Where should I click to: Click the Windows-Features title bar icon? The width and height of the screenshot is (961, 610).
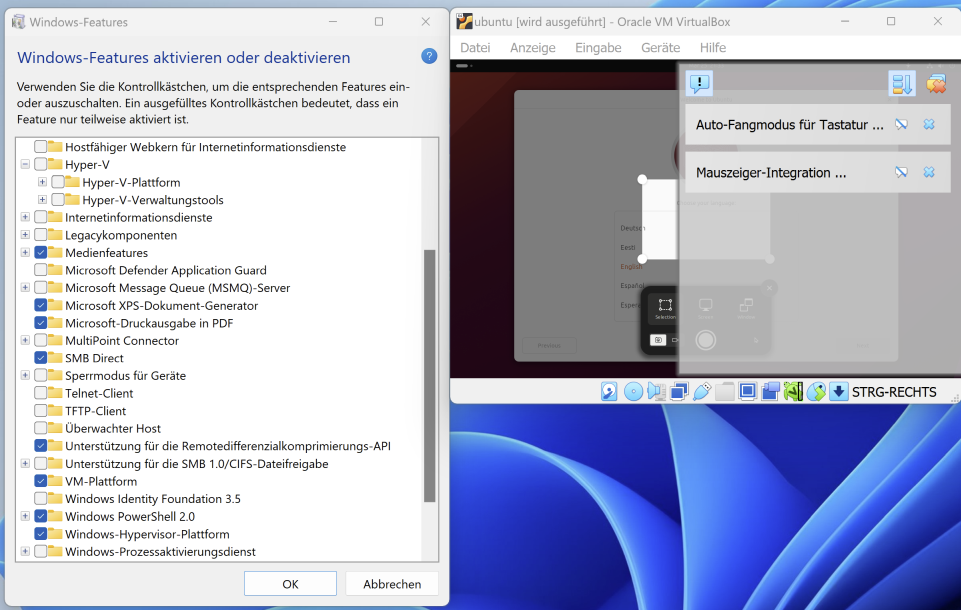click(19, 22)
